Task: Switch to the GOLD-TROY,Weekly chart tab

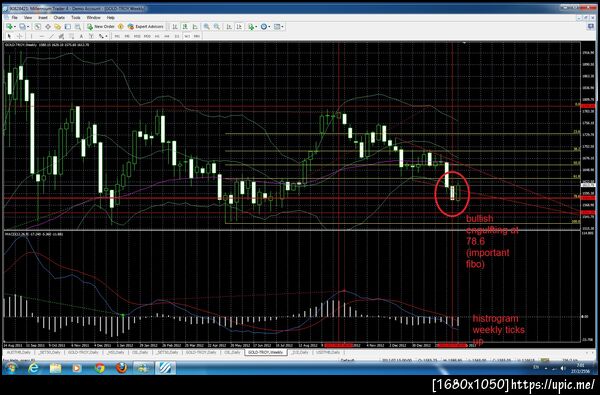Action: coord(266,352)
